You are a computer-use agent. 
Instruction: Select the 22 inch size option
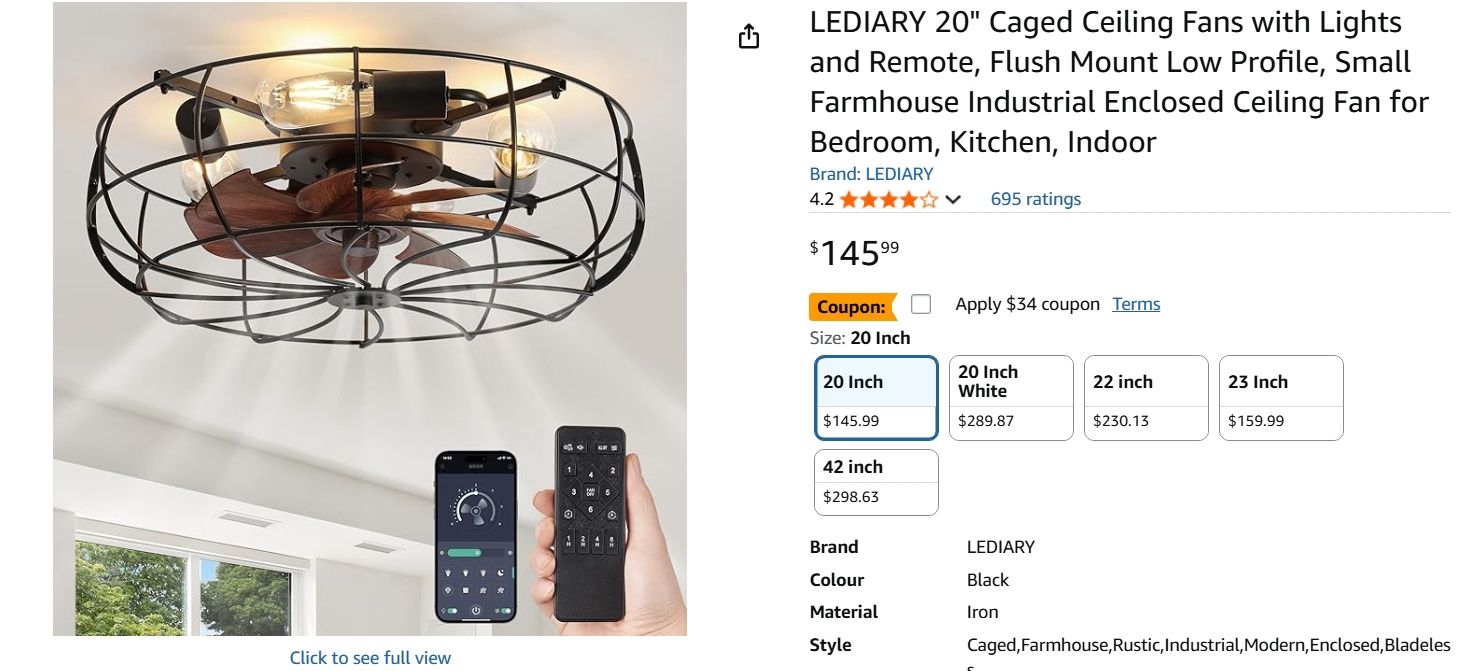point(1146,398)
